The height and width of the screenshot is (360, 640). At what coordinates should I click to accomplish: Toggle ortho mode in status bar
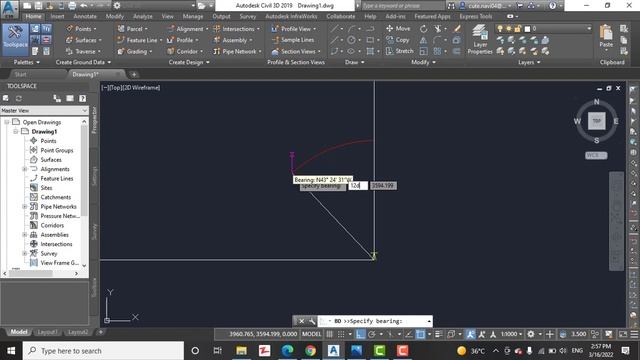360,334
